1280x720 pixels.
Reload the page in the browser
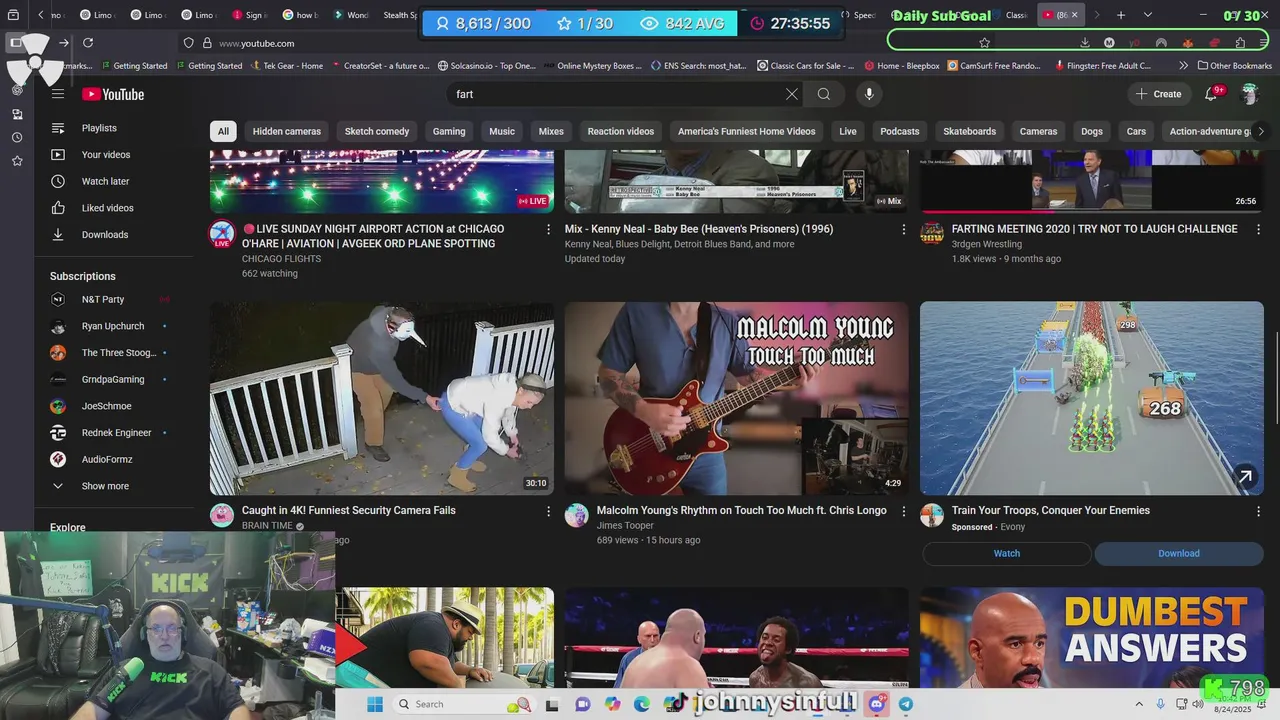88,43
